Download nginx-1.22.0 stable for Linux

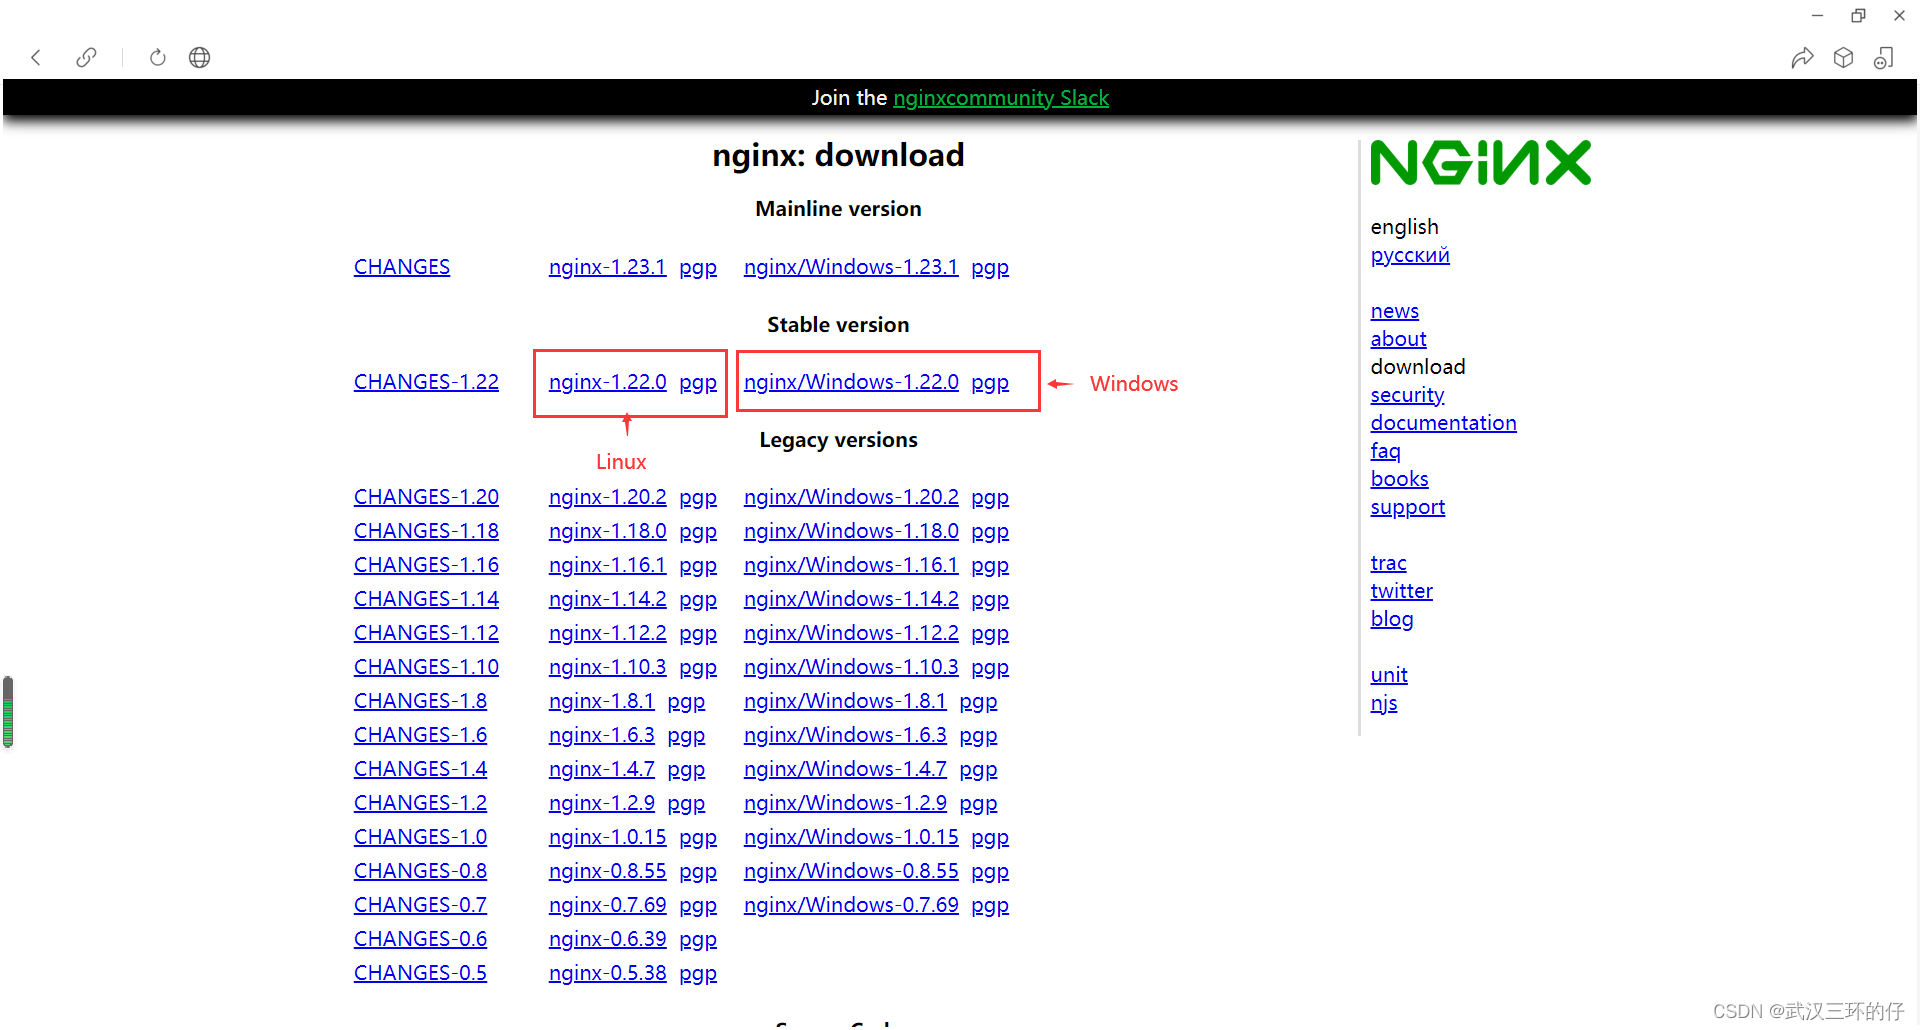[x=607, y=382]
